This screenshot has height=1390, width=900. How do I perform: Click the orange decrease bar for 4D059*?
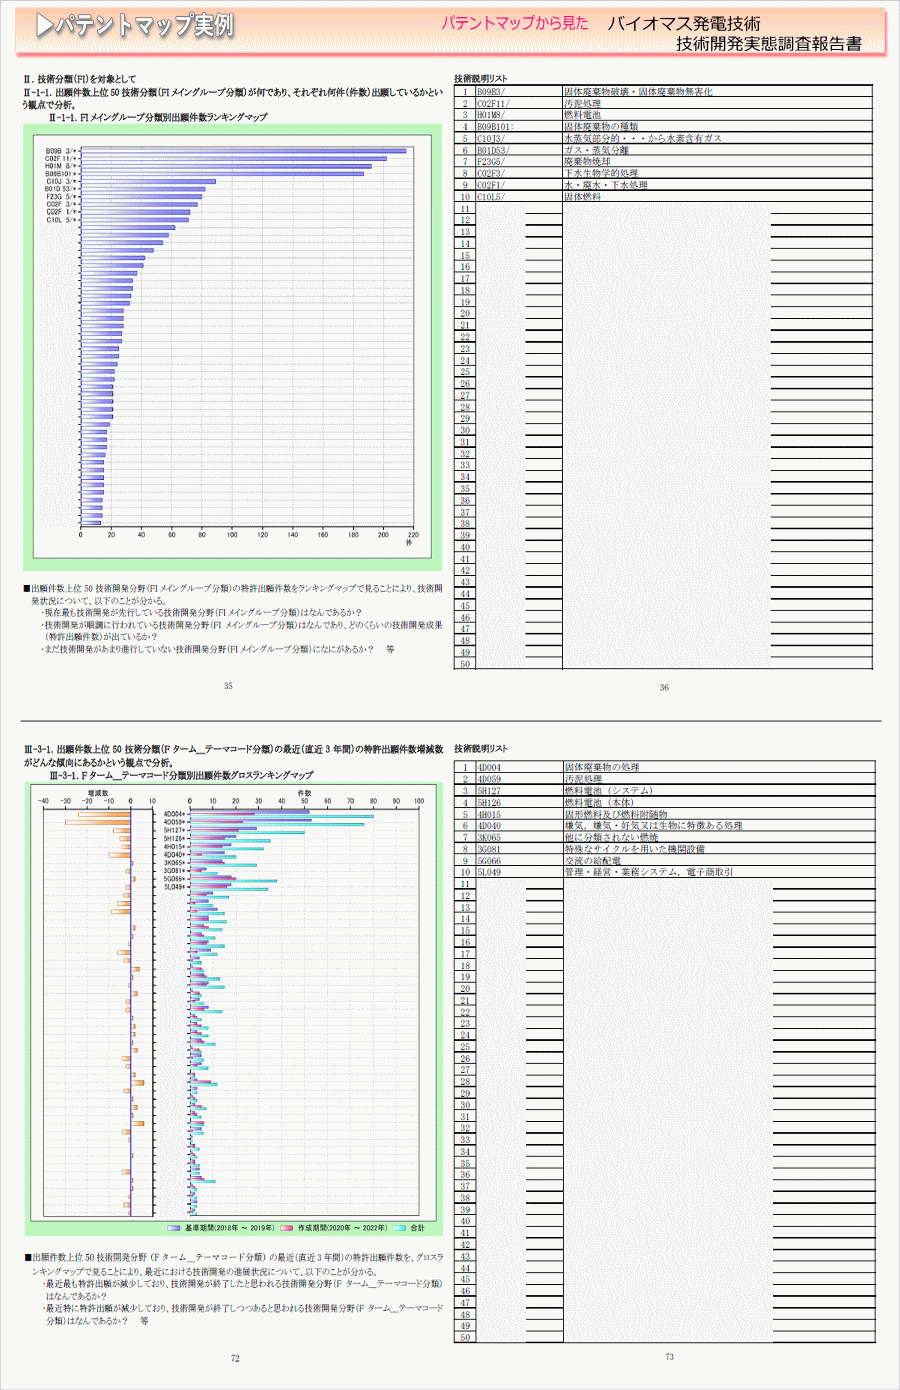click(x=98, y=822)
